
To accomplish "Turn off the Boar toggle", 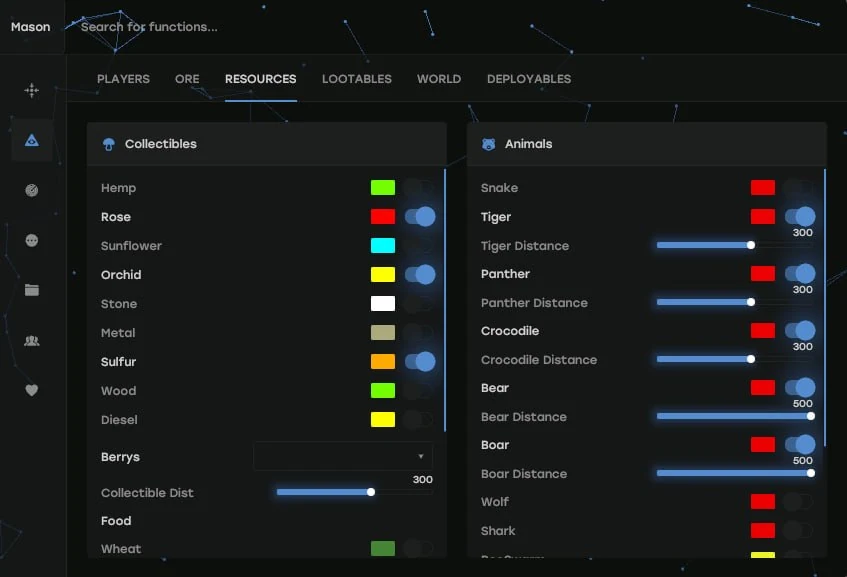I will click(800, 445).
